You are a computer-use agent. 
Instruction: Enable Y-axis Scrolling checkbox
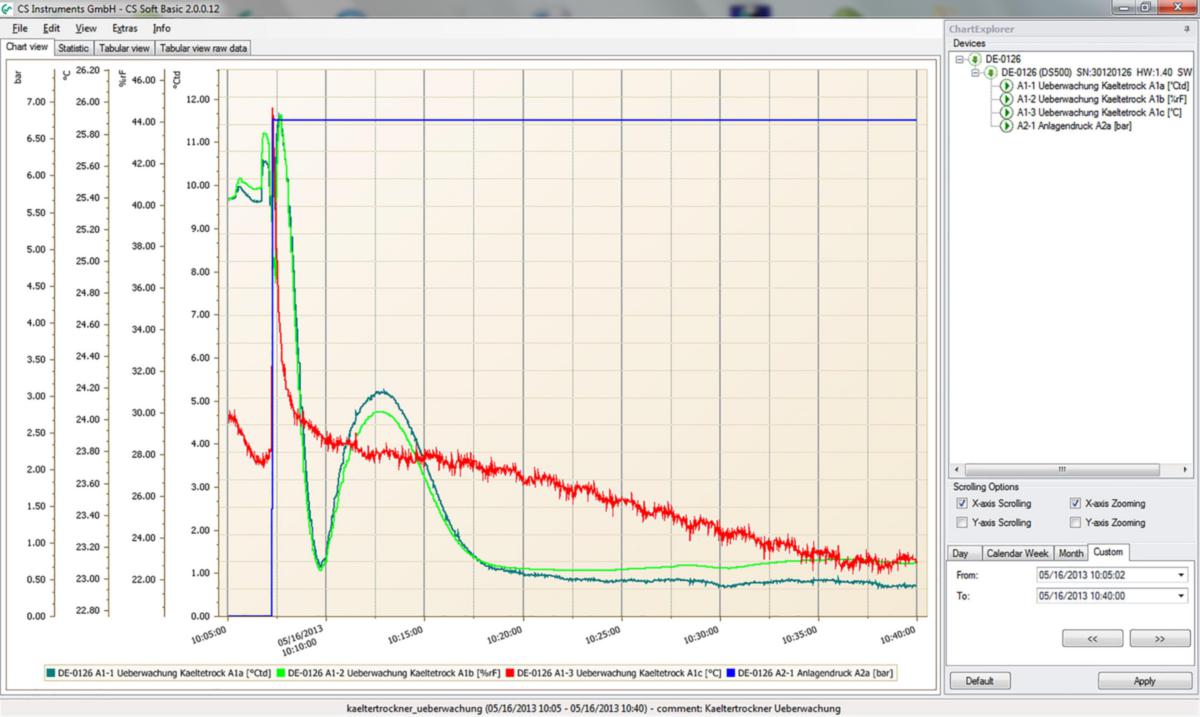pos(962,523)
